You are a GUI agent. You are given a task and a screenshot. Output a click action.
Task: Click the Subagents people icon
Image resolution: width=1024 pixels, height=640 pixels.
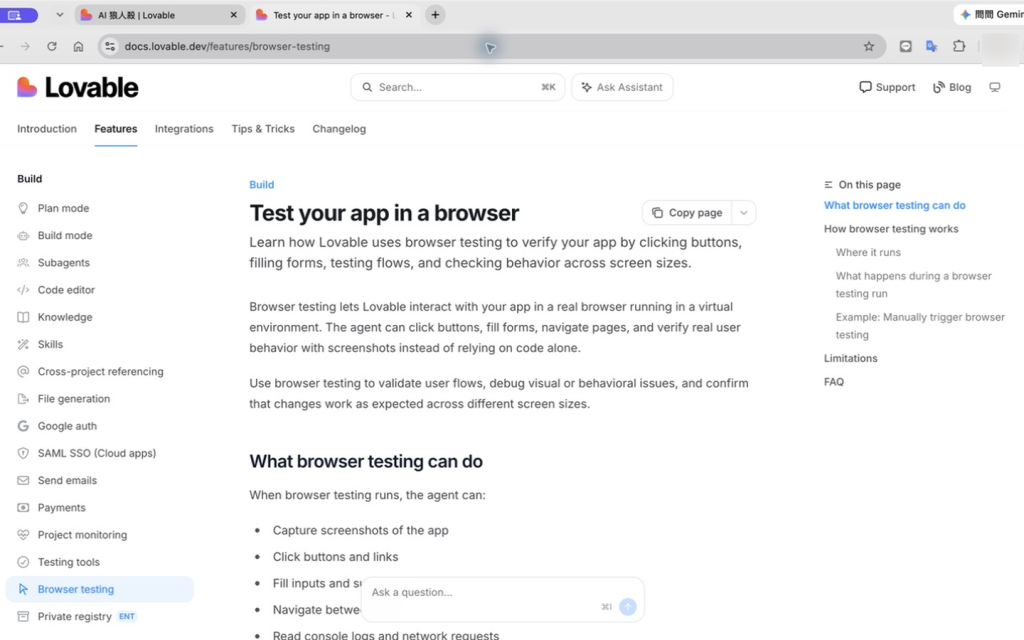pos(23,263)
